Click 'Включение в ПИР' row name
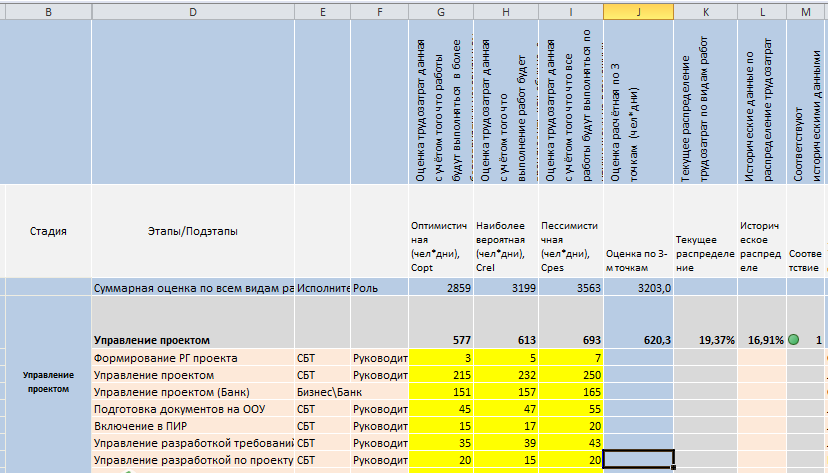The width and height of the screenshot is (828, 473). [193, 425]
